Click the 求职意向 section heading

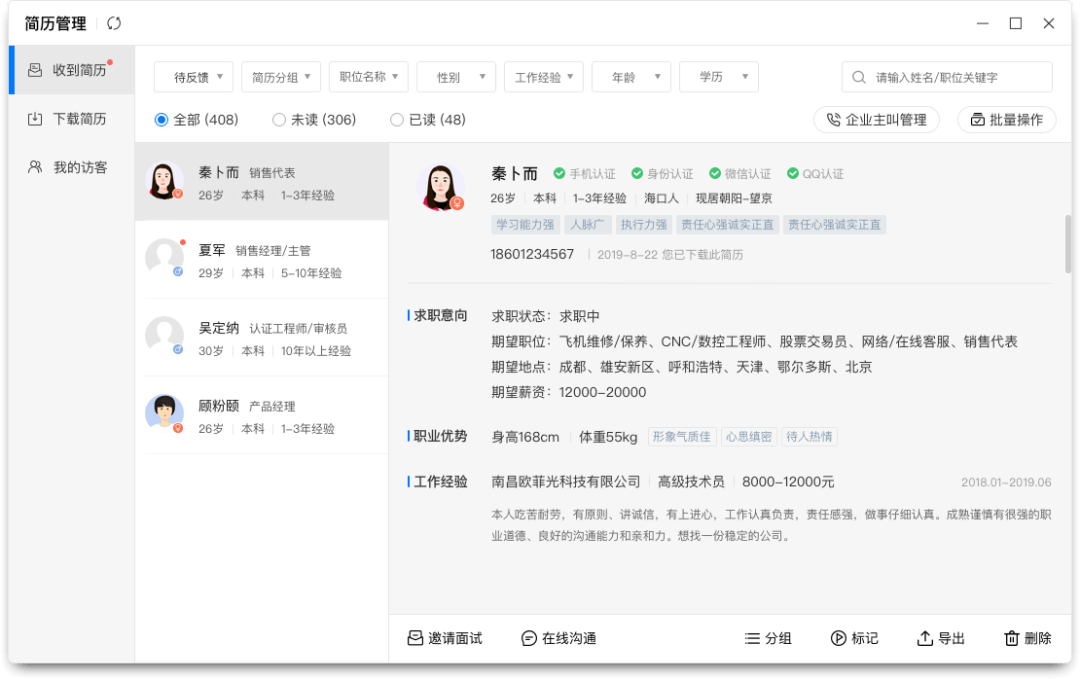click(440, 315)
